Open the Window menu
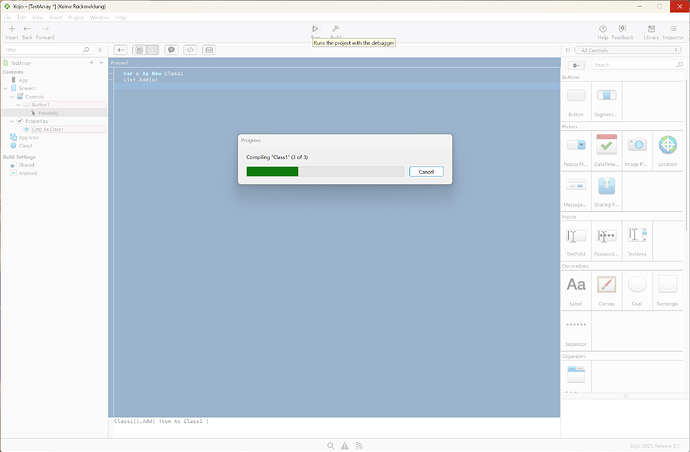690x452 pixels. click(x=99, y=17)
